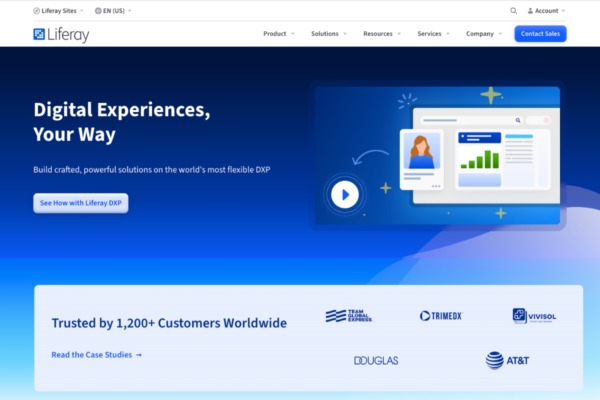This screenshot has height=400, width=600.
Task: Open the Account dropdown menu
Action: pos(546,11)
